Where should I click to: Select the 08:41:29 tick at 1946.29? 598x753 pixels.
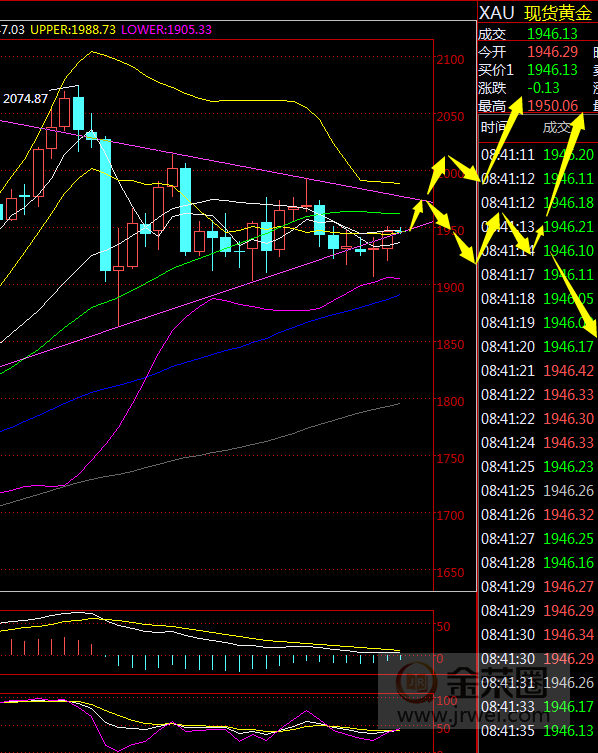click(x=538, y=611)
